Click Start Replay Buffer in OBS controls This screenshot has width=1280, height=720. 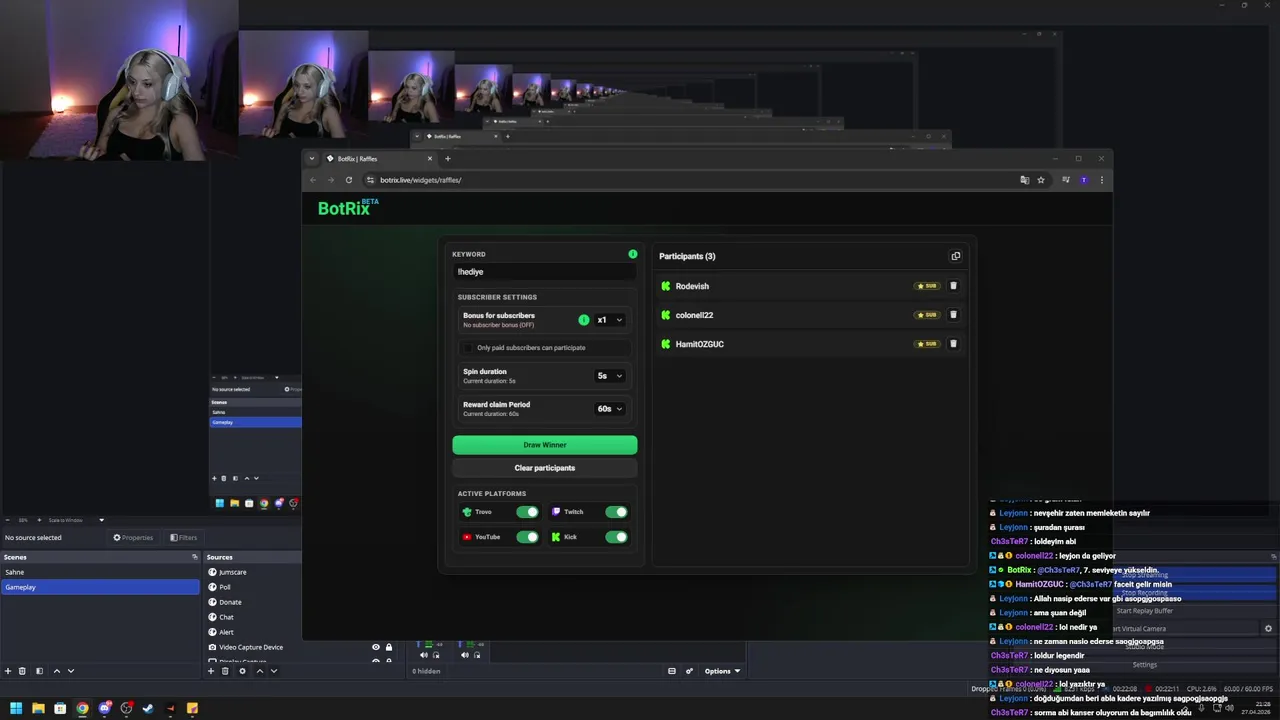1145,611
